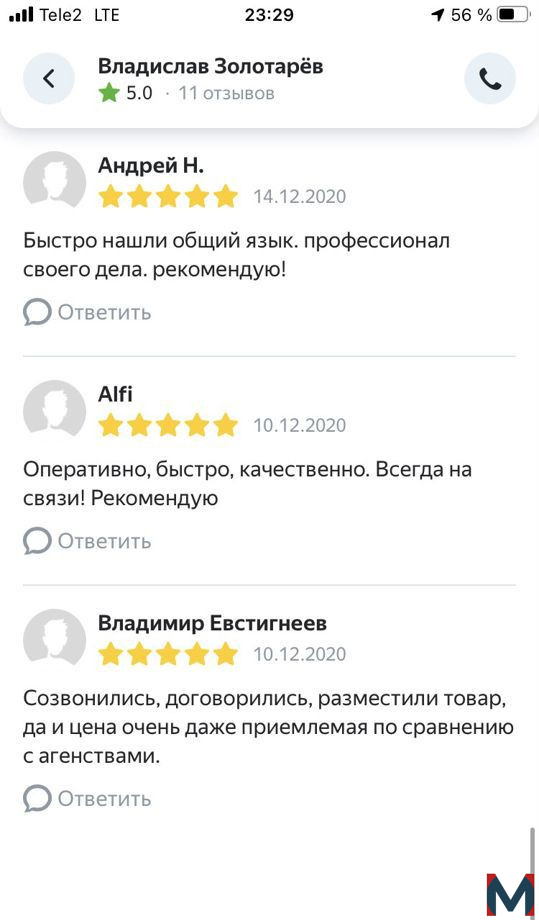Tap the Владислав Золотарёв title
The image size is (539, 920).
click(211, 67)
